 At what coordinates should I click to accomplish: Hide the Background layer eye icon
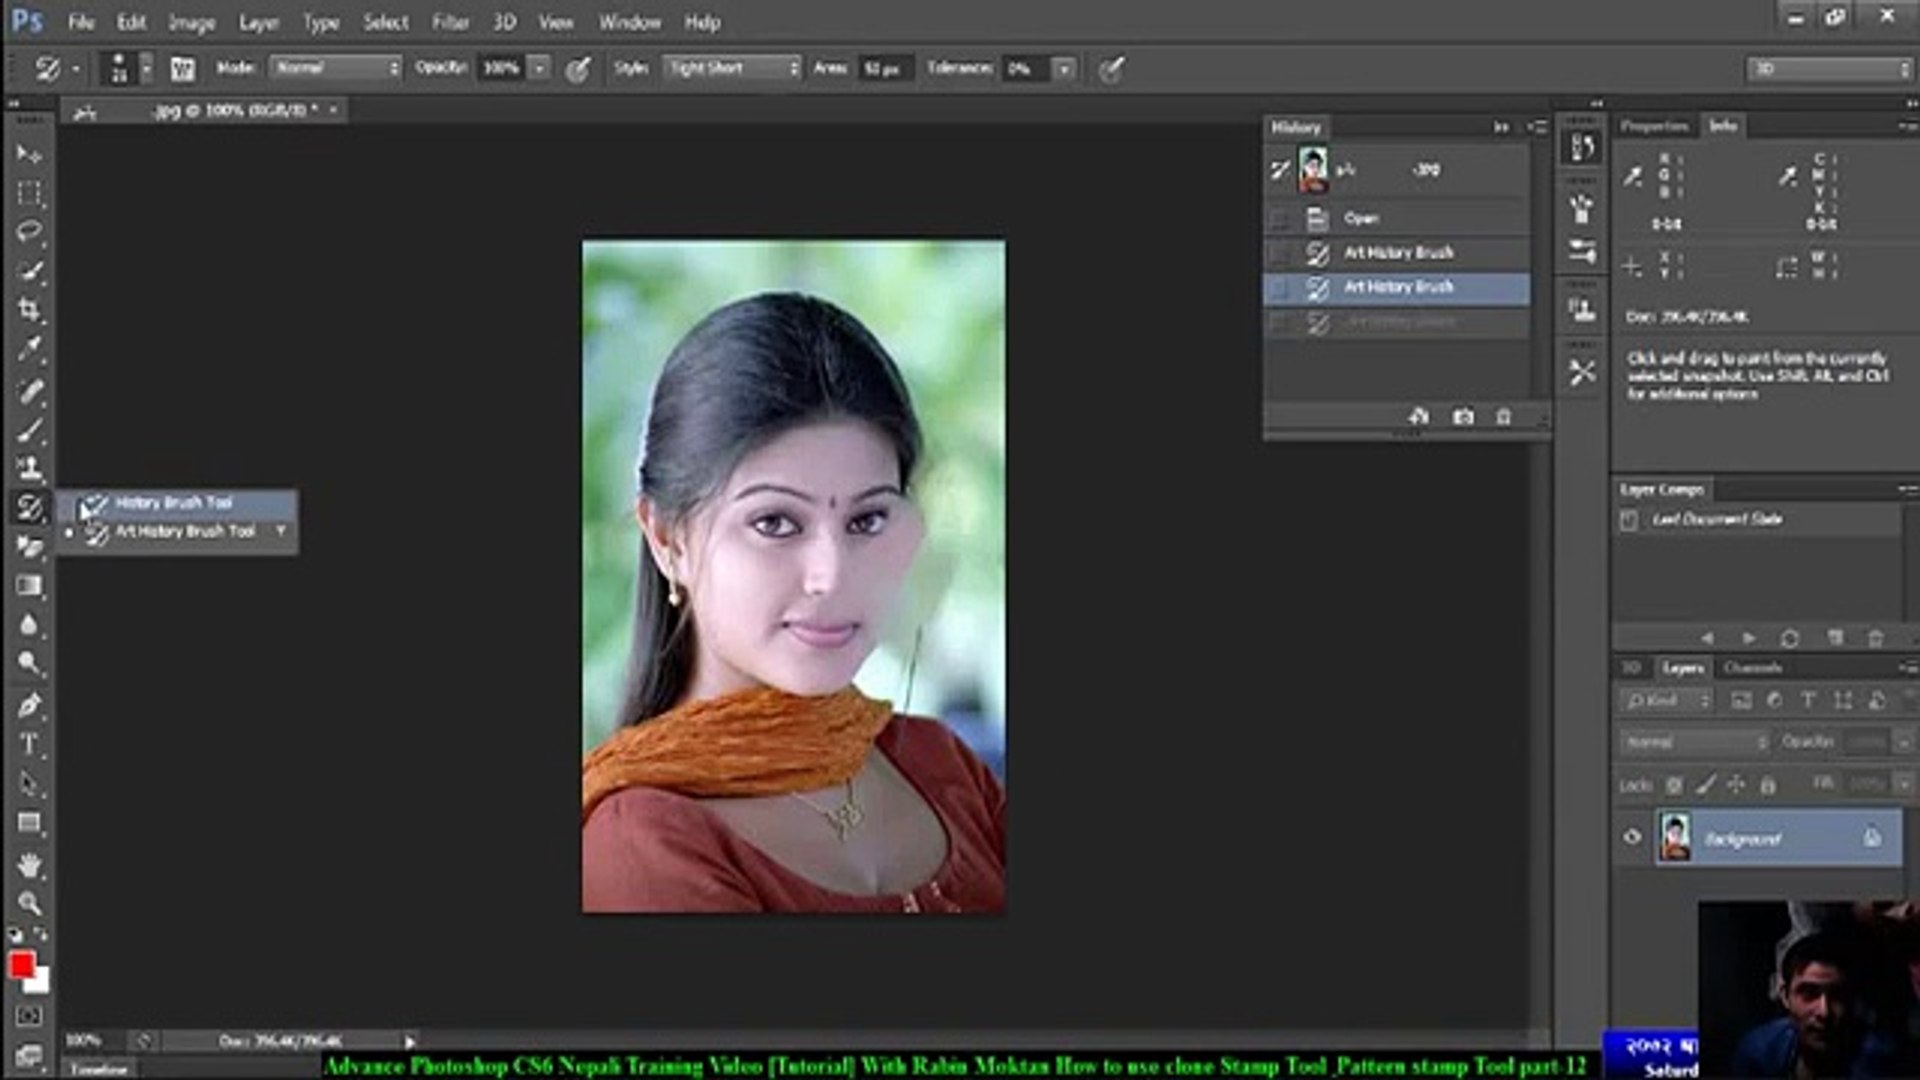pos(1632,837)
